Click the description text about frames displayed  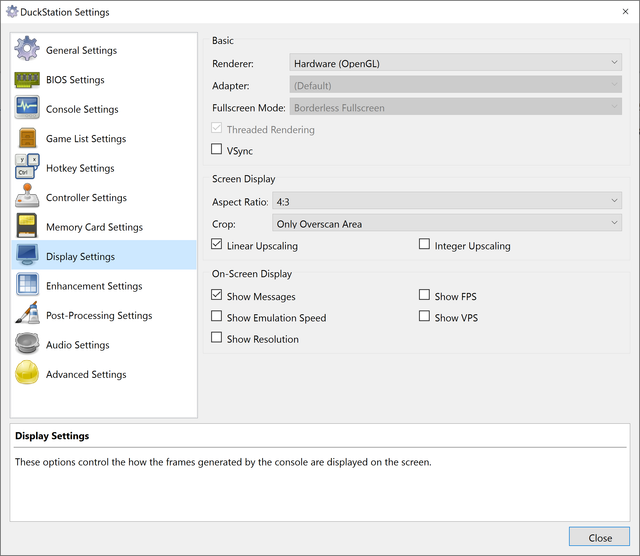pyautogui.click(x=223, y=462)
